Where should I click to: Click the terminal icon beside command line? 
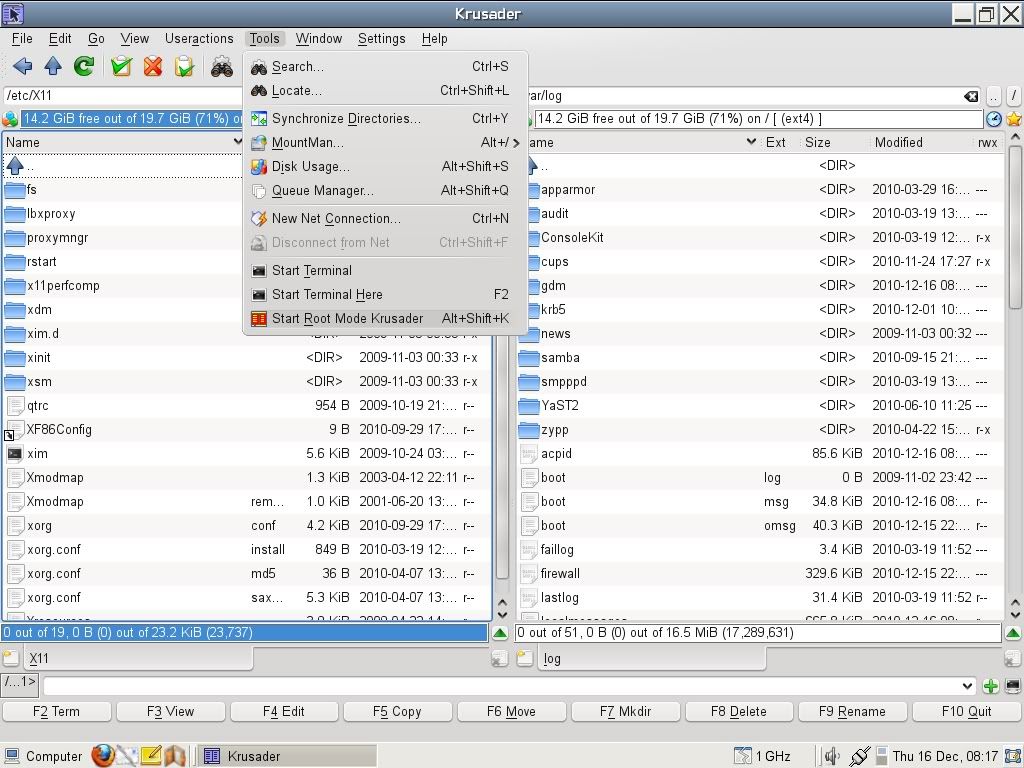[x=1013, y=686]
